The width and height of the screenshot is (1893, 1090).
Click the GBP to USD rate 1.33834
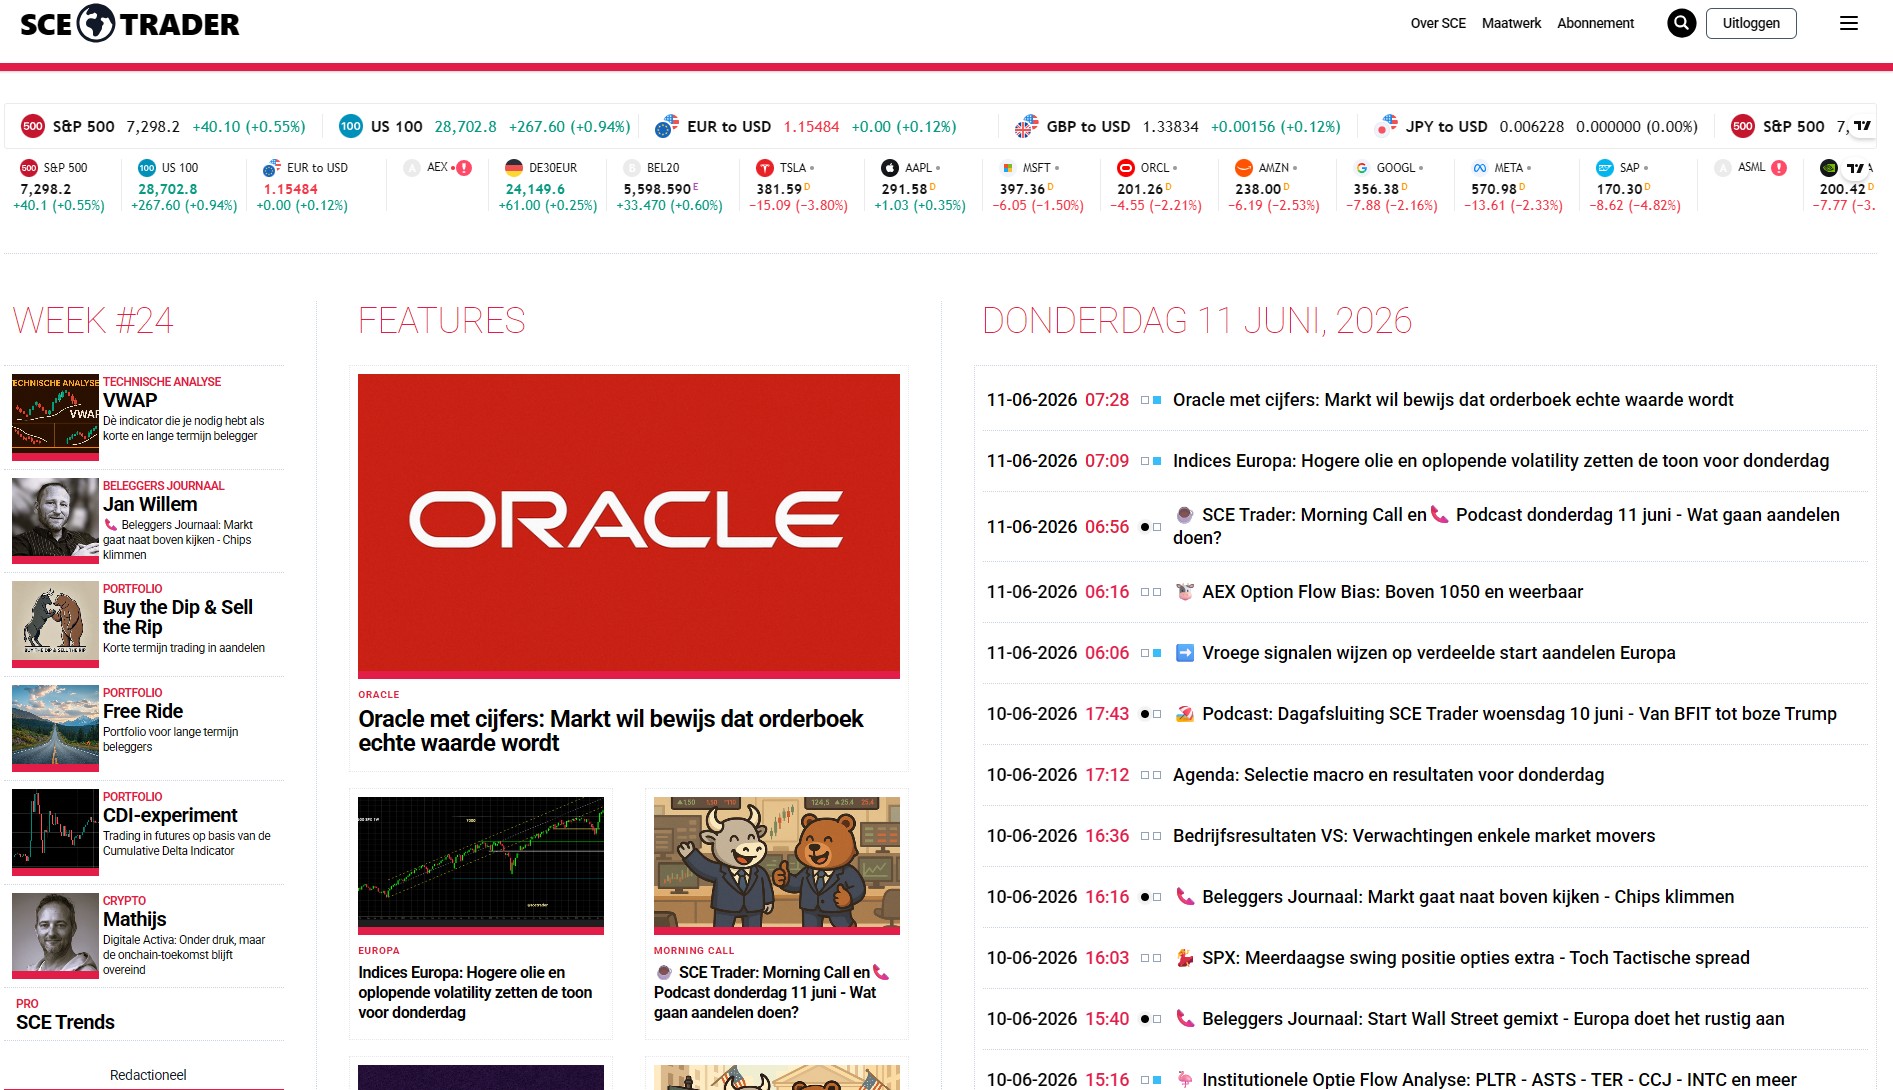(x=1171, y=127)
